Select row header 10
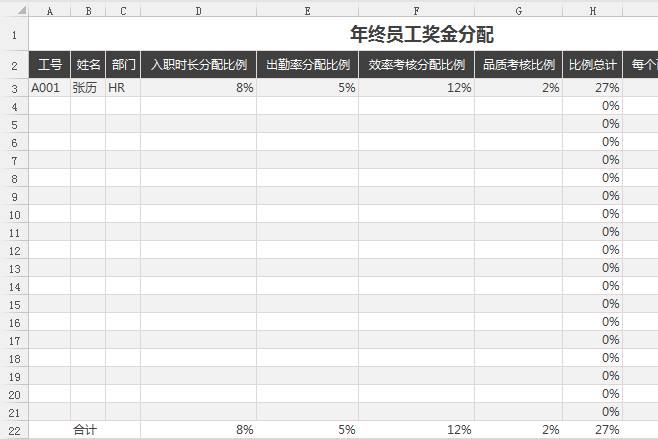The image size is (658, 439). click(14, 214)
